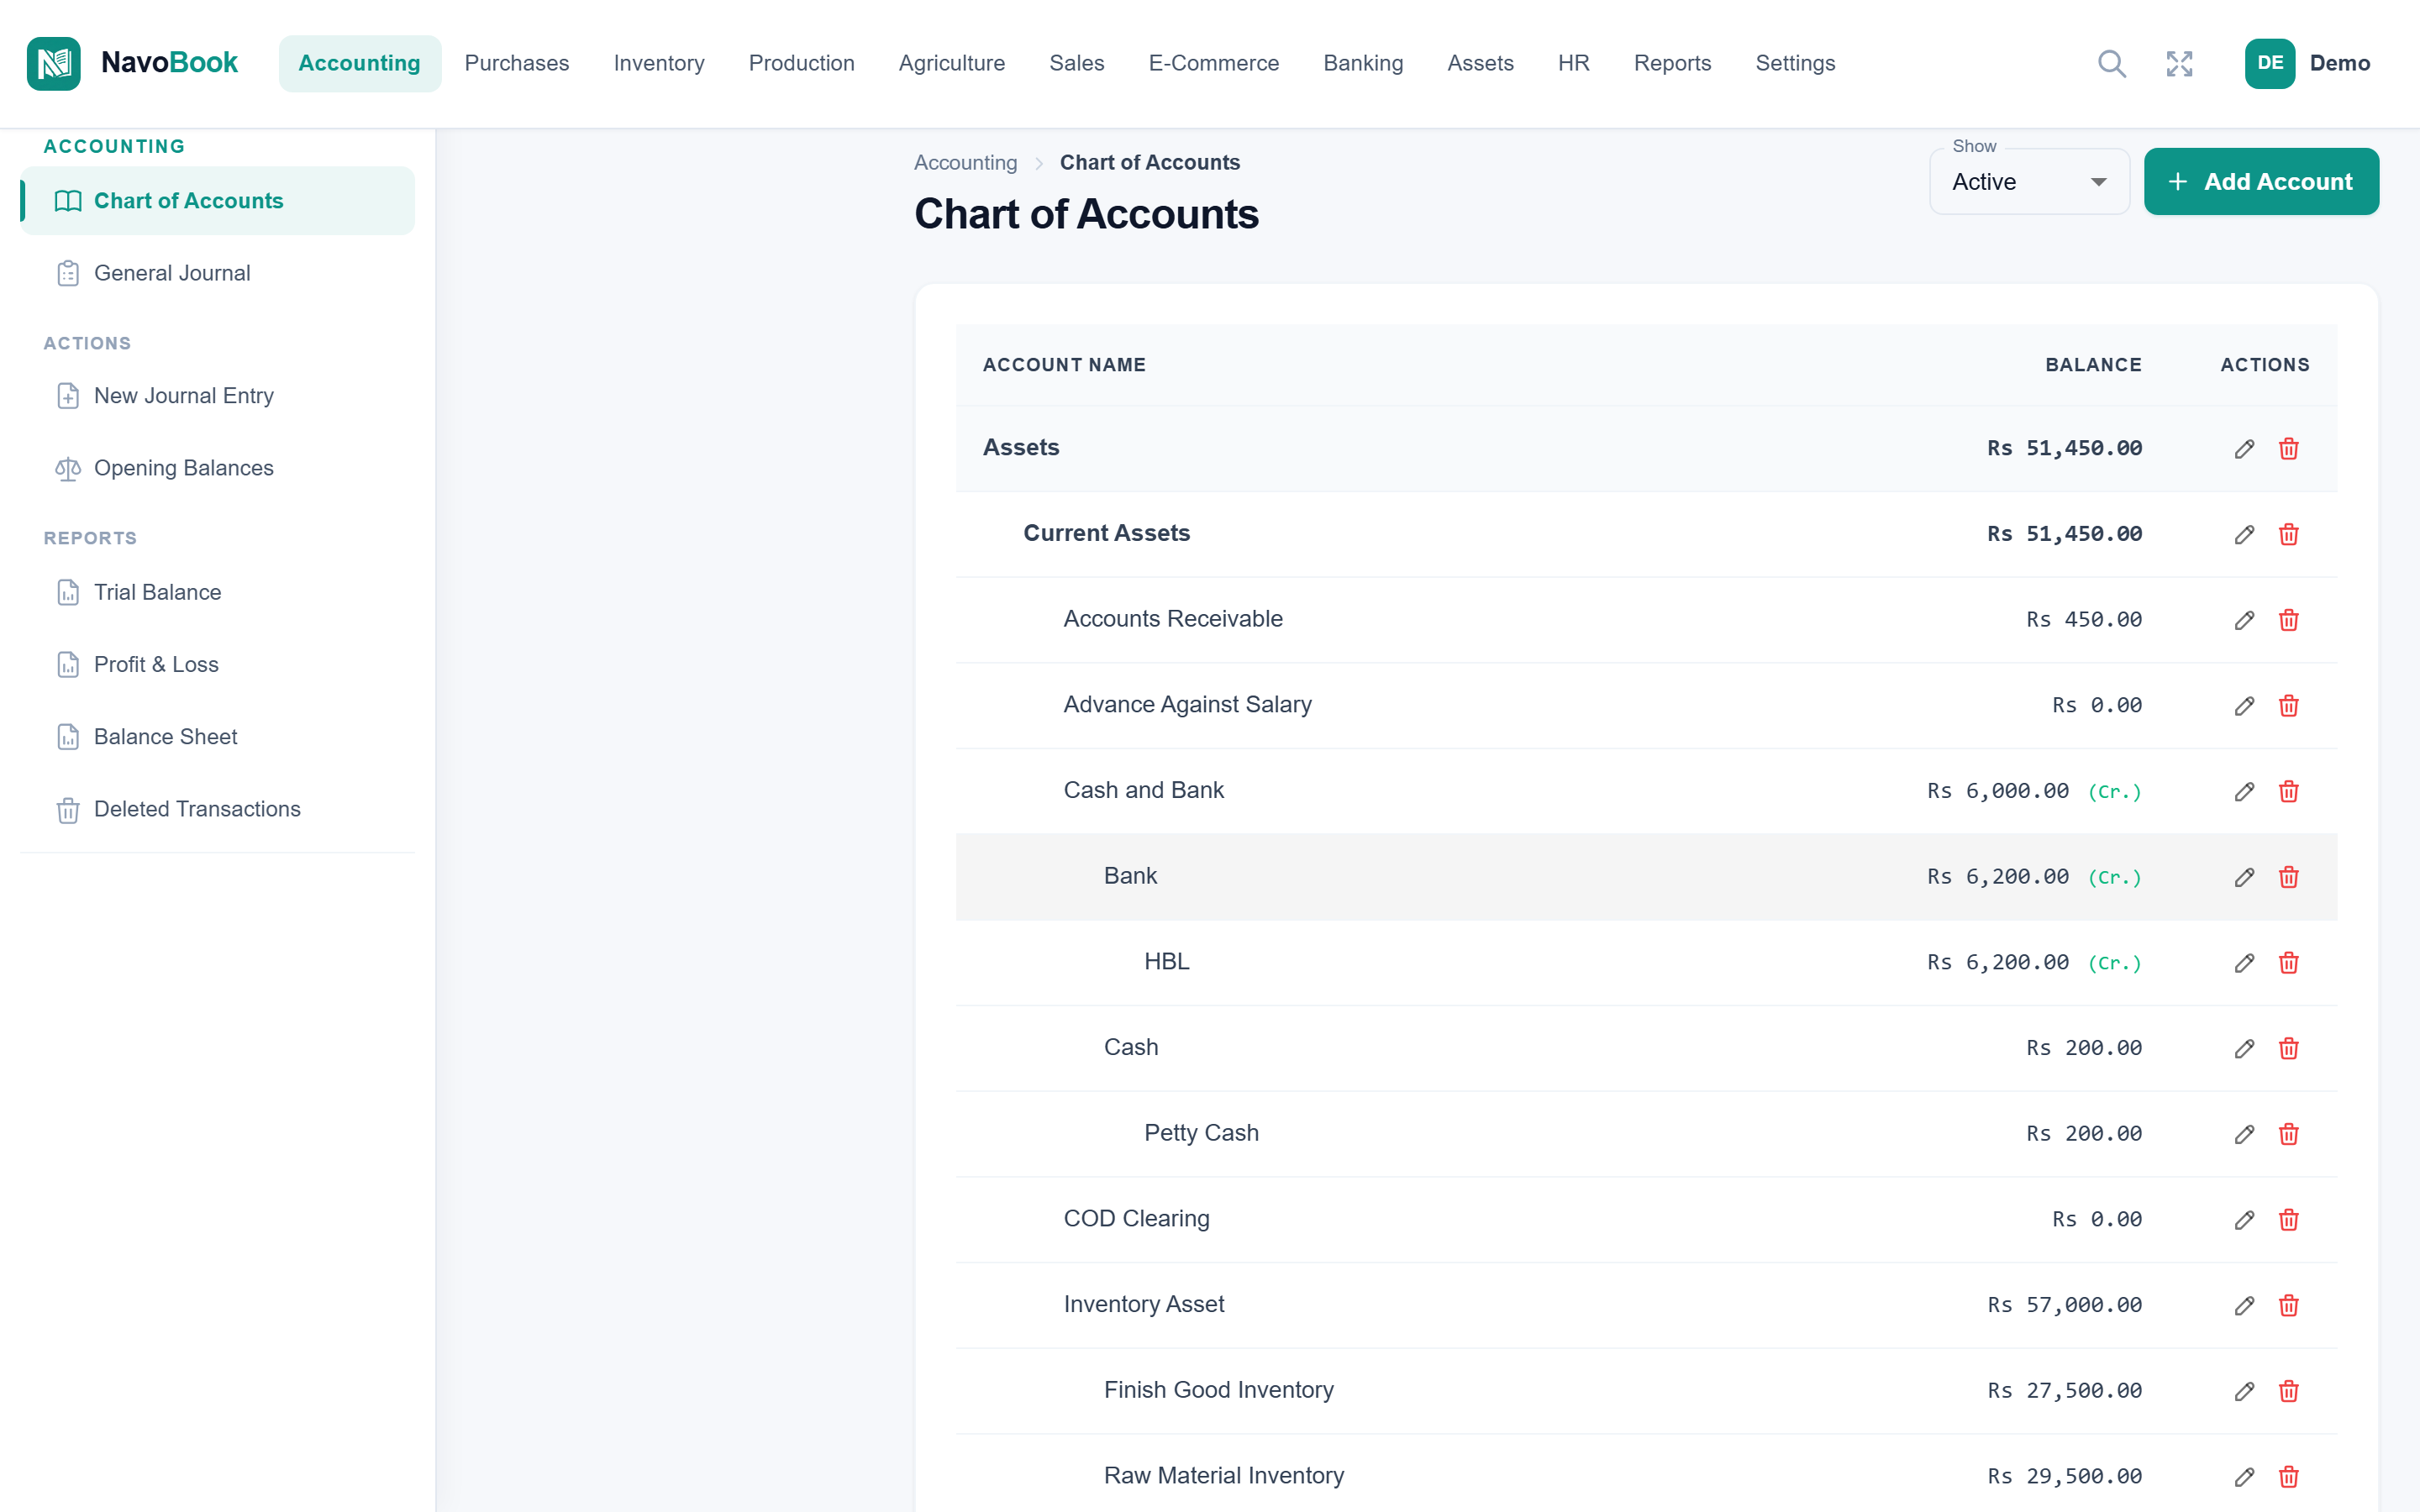2420x1512 pixels.
Task: Edit the Assets account with pencil icon
Action: click(x=2244, y=448)
